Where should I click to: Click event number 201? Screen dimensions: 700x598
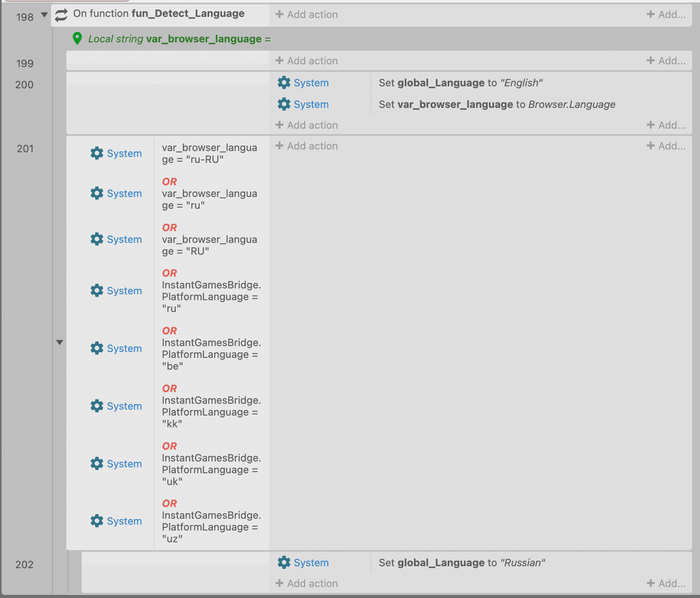point(25,149)
